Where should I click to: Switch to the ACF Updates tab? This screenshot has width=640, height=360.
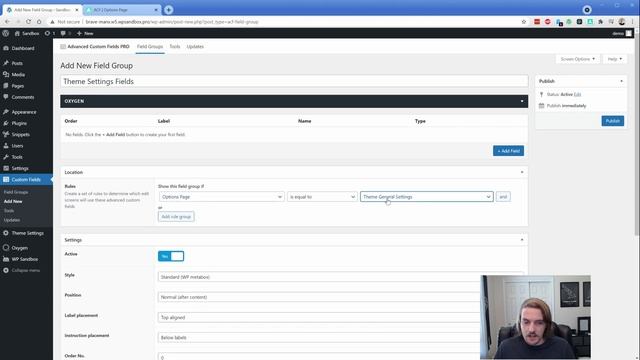195,47
